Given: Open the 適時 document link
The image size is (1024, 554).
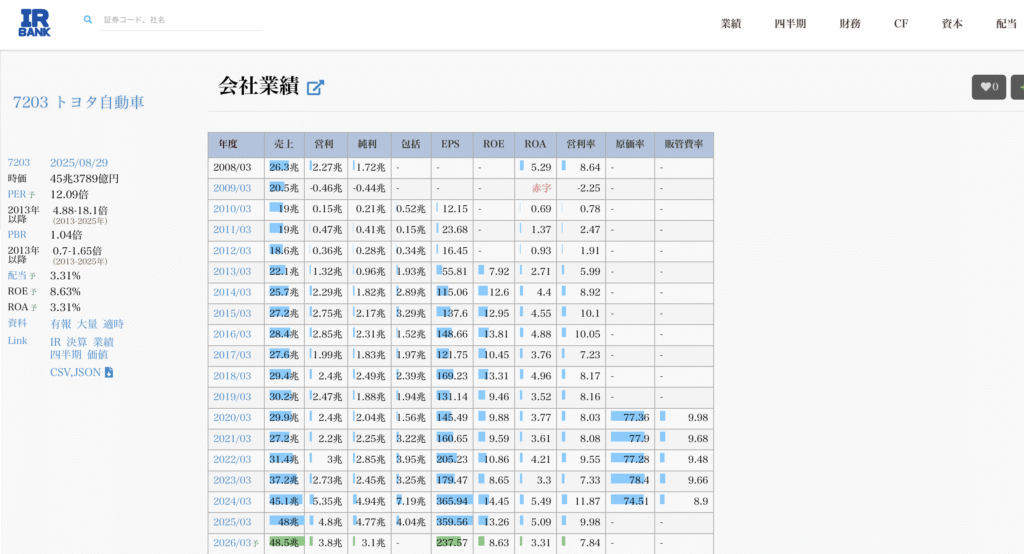Looking at the screenshot, I should pyautogui.click(x=113, y=324).
